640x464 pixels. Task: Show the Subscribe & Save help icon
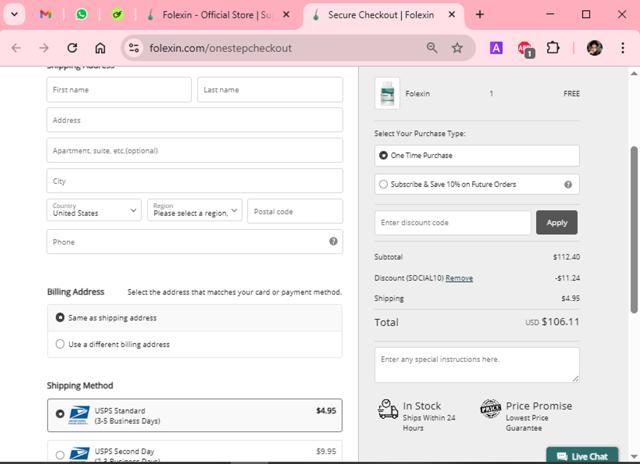[x=568, y=184]
